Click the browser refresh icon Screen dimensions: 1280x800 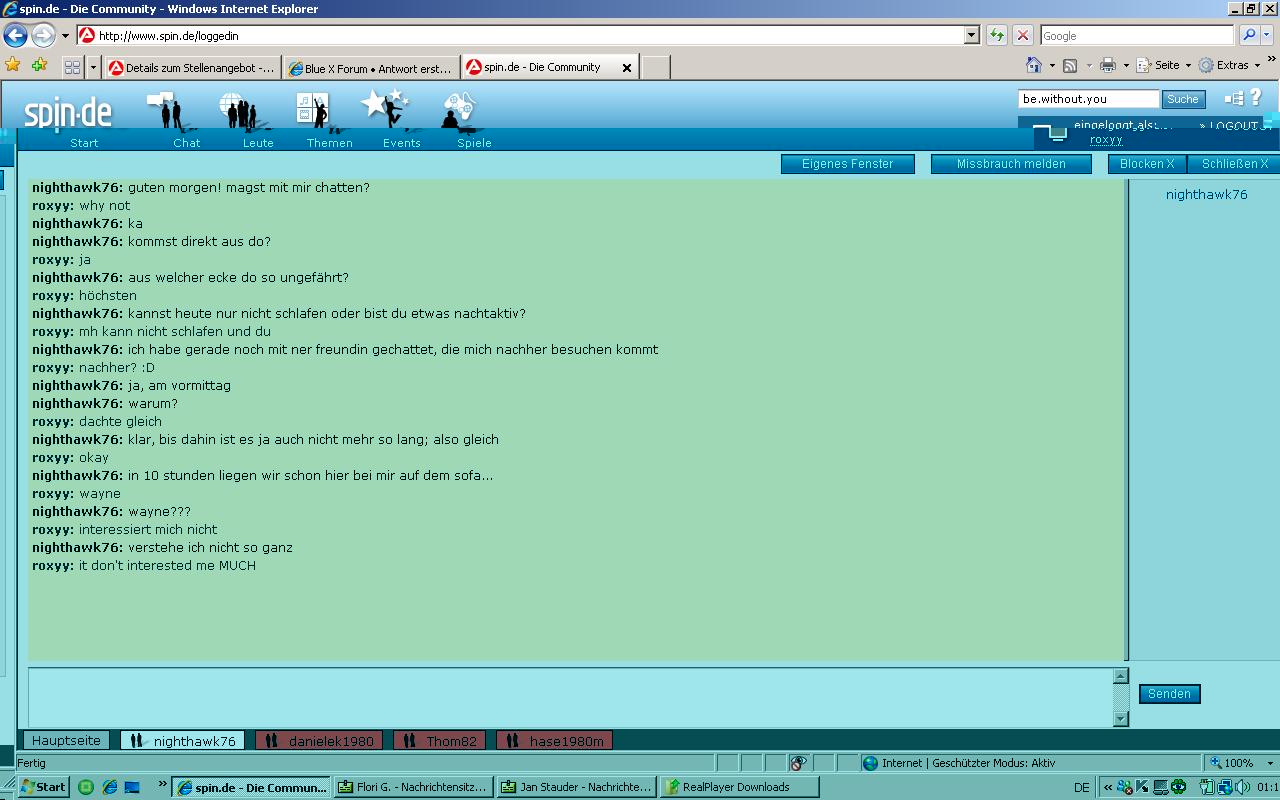(x=997, y=36)
